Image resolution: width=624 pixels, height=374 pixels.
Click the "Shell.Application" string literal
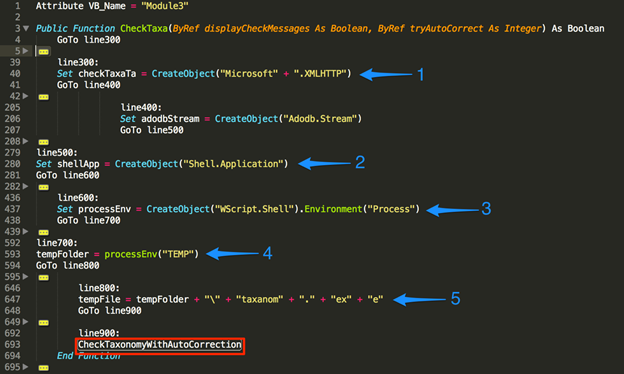(233, 164)
